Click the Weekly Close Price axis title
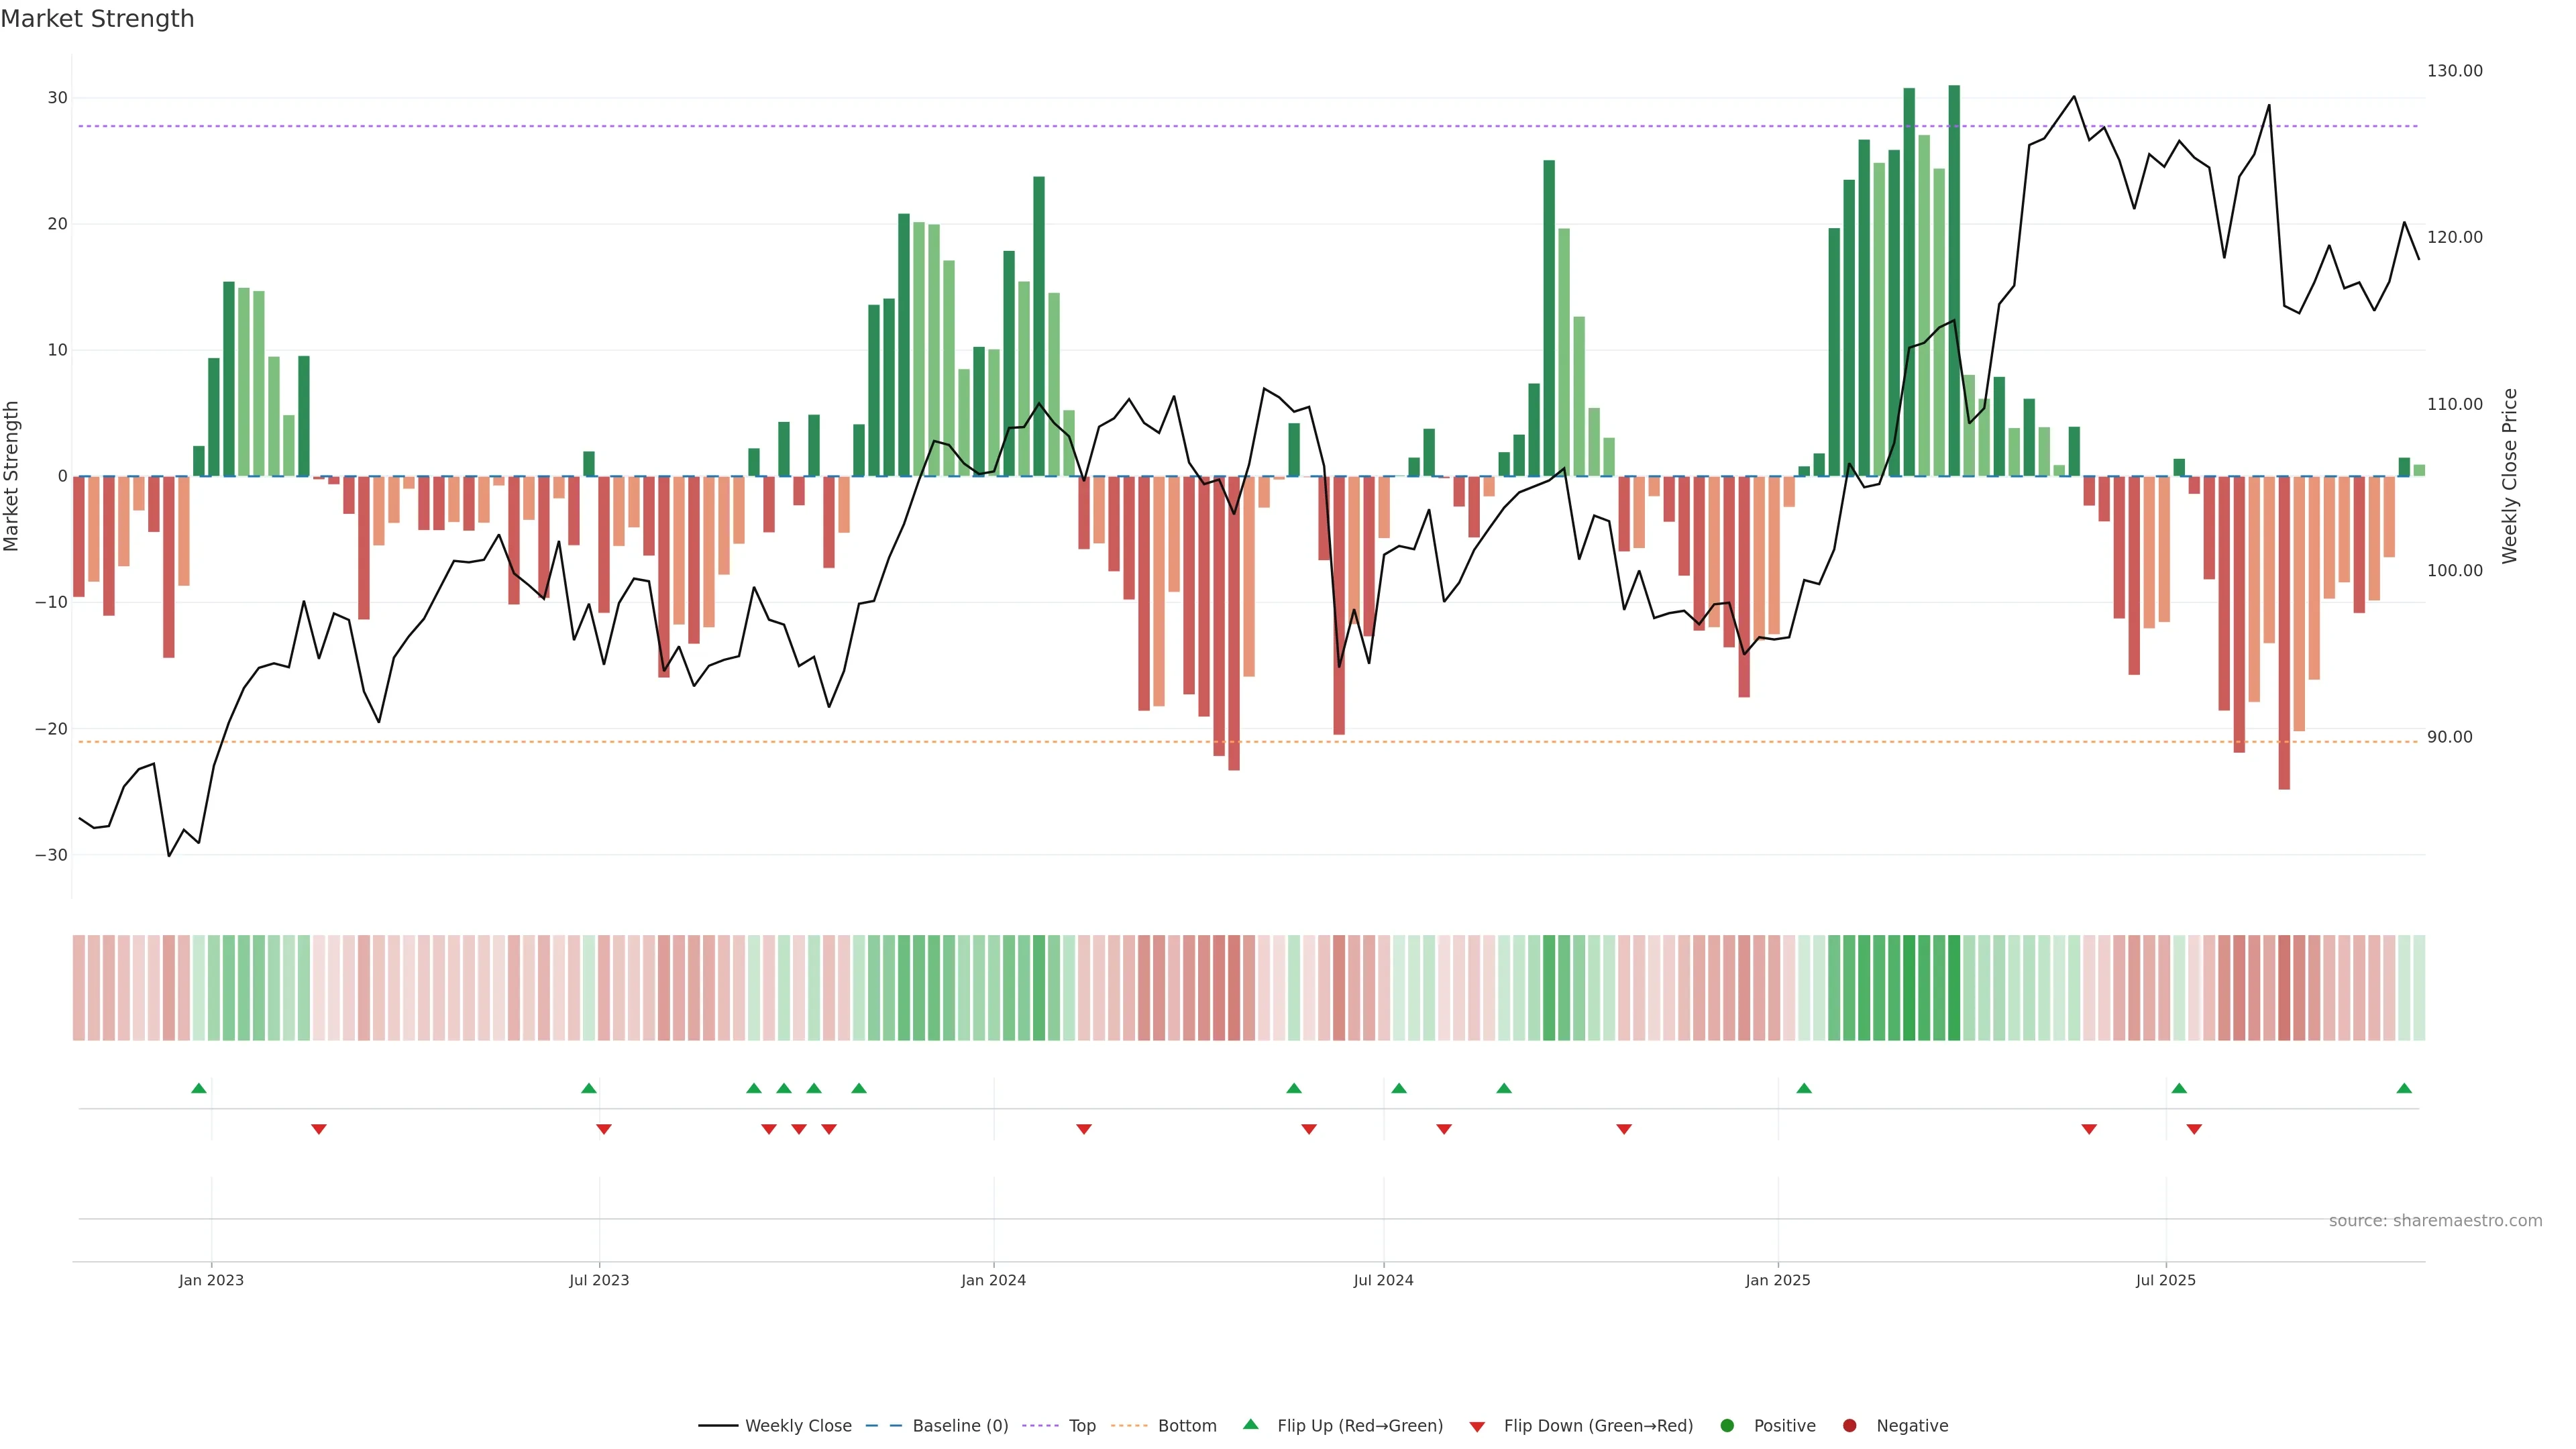The width and height of the screenshot is (2576, 1449). pyautogui.click(x=2509, y=476)
